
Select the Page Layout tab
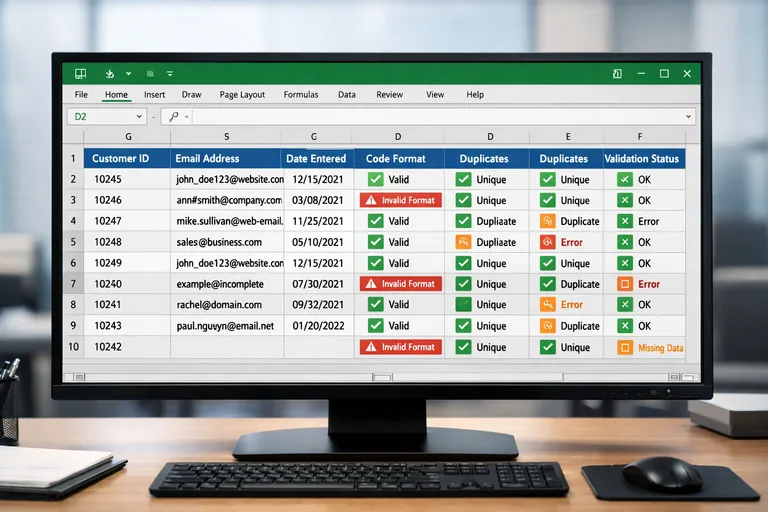tap(242, 95)
